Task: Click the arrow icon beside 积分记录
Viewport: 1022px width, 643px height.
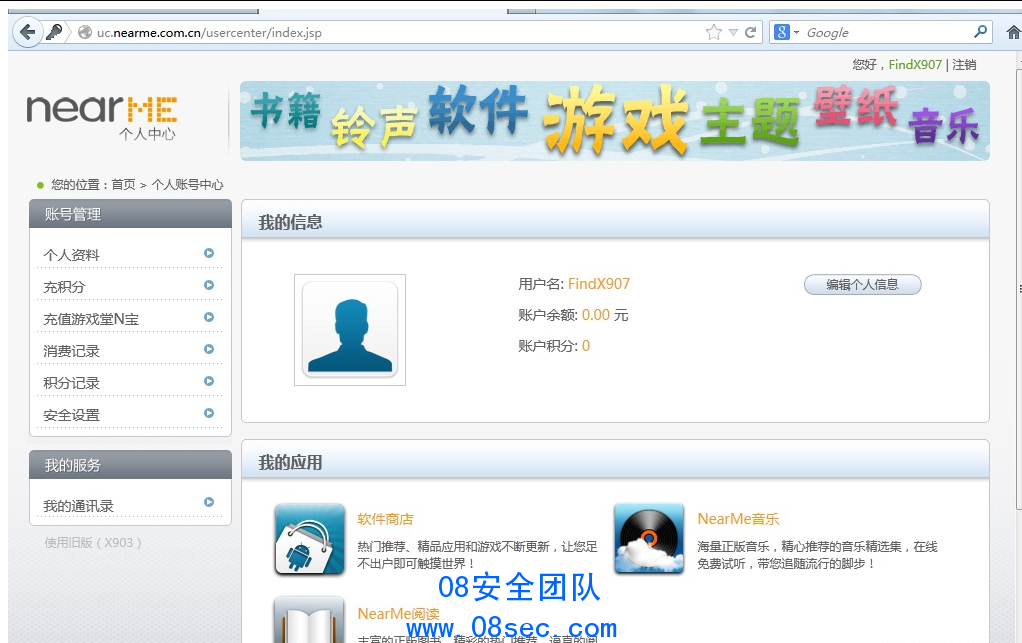Action: pyautogui.click(x=209, y=380)
